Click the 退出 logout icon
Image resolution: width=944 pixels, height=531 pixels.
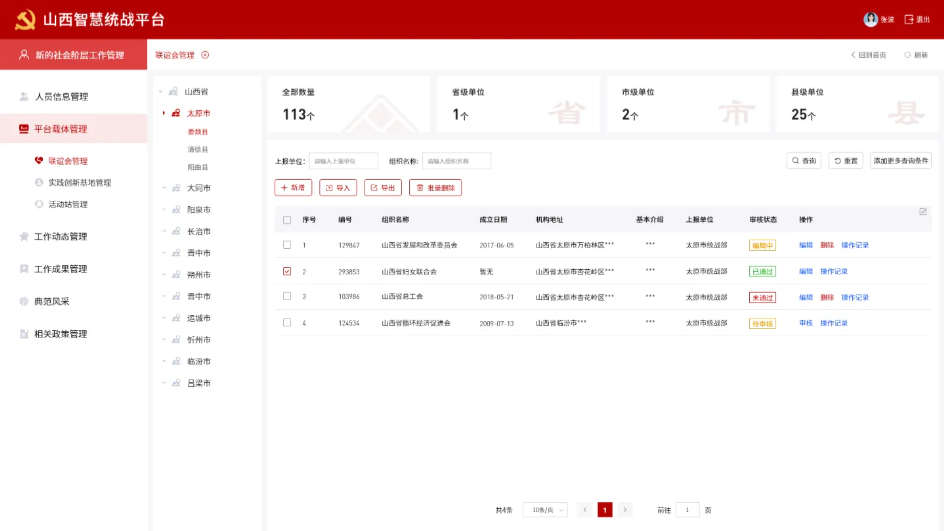(x=909, y=19)
